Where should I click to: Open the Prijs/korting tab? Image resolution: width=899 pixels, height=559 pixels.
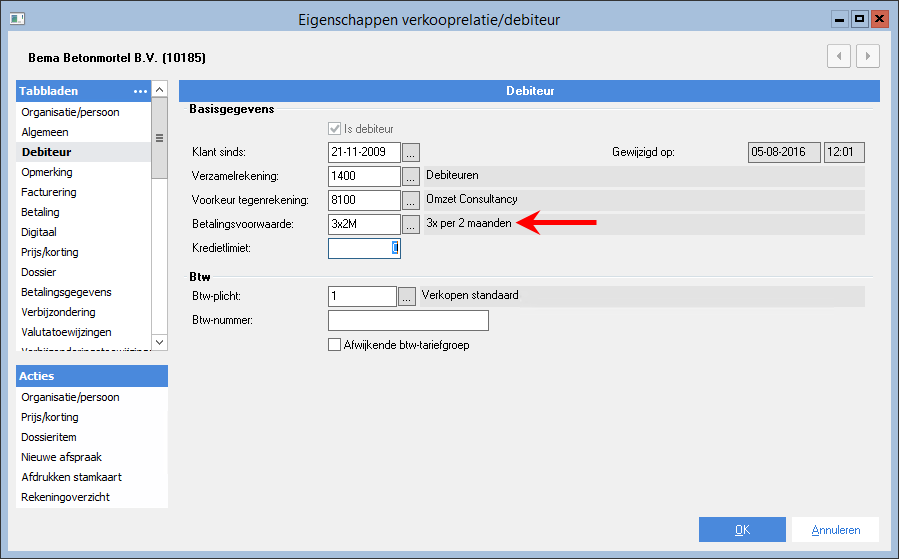[x=84, y=252]
